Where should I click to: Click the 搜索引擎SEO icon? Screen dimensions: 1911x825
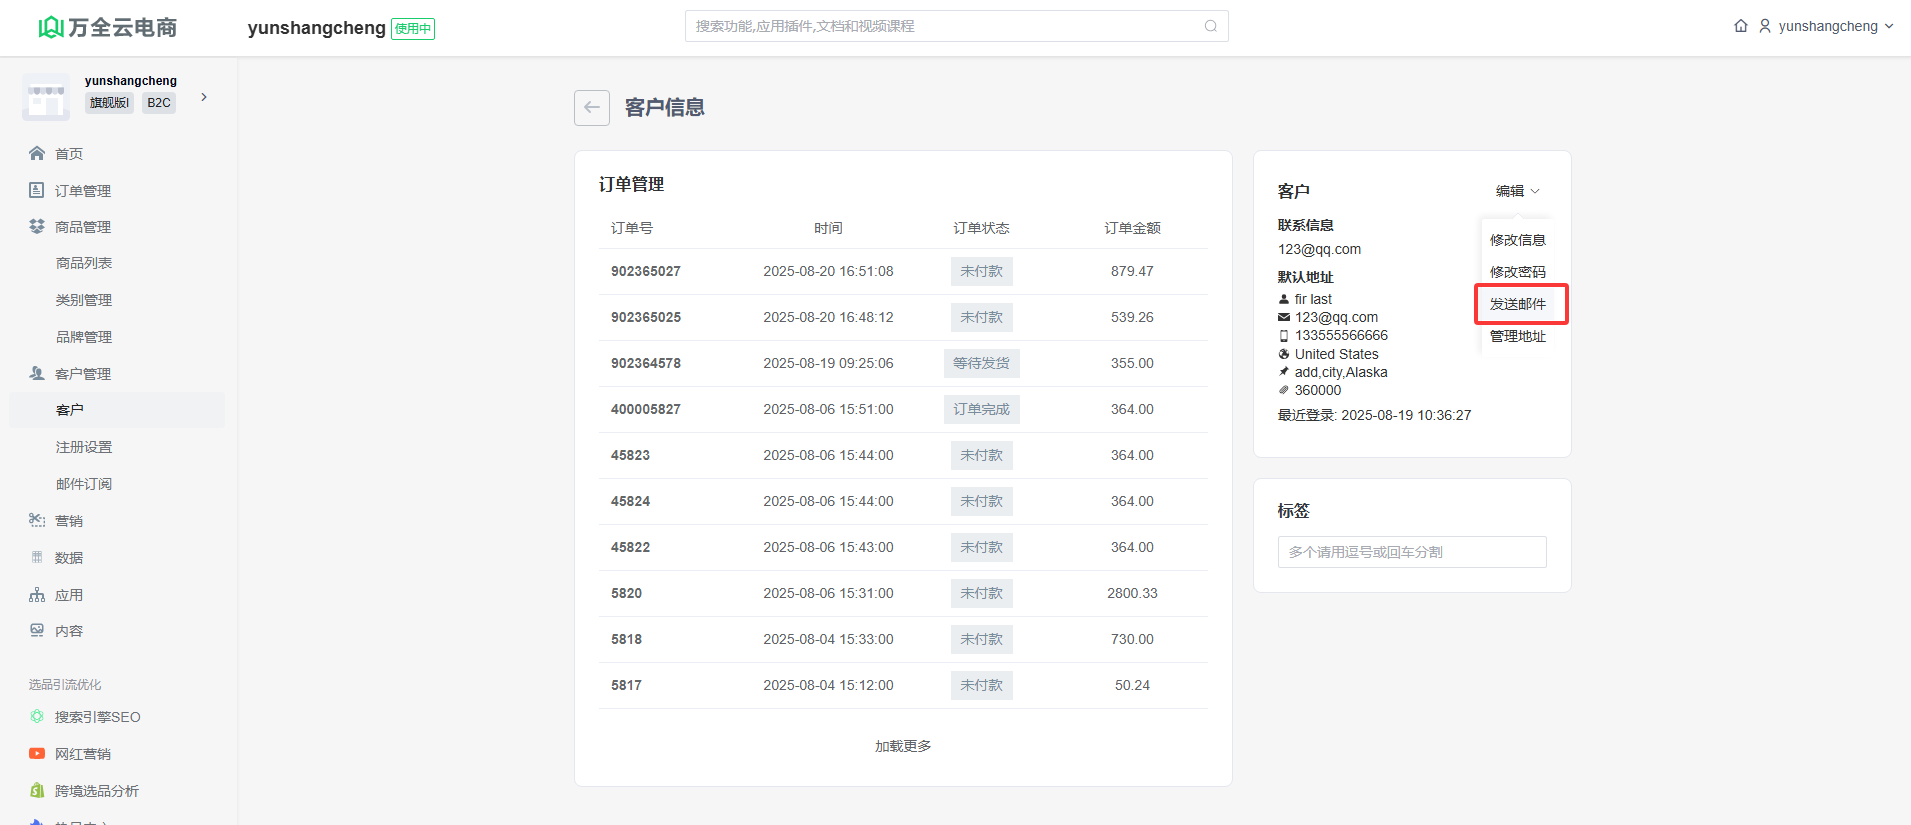37,717
